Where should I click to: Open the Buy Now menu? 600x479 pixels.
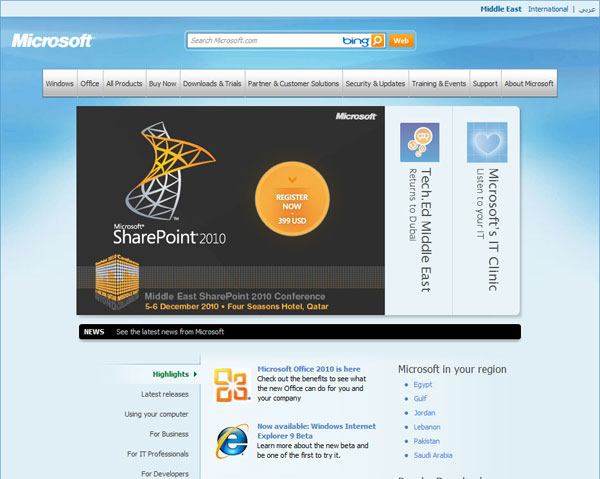163,83
